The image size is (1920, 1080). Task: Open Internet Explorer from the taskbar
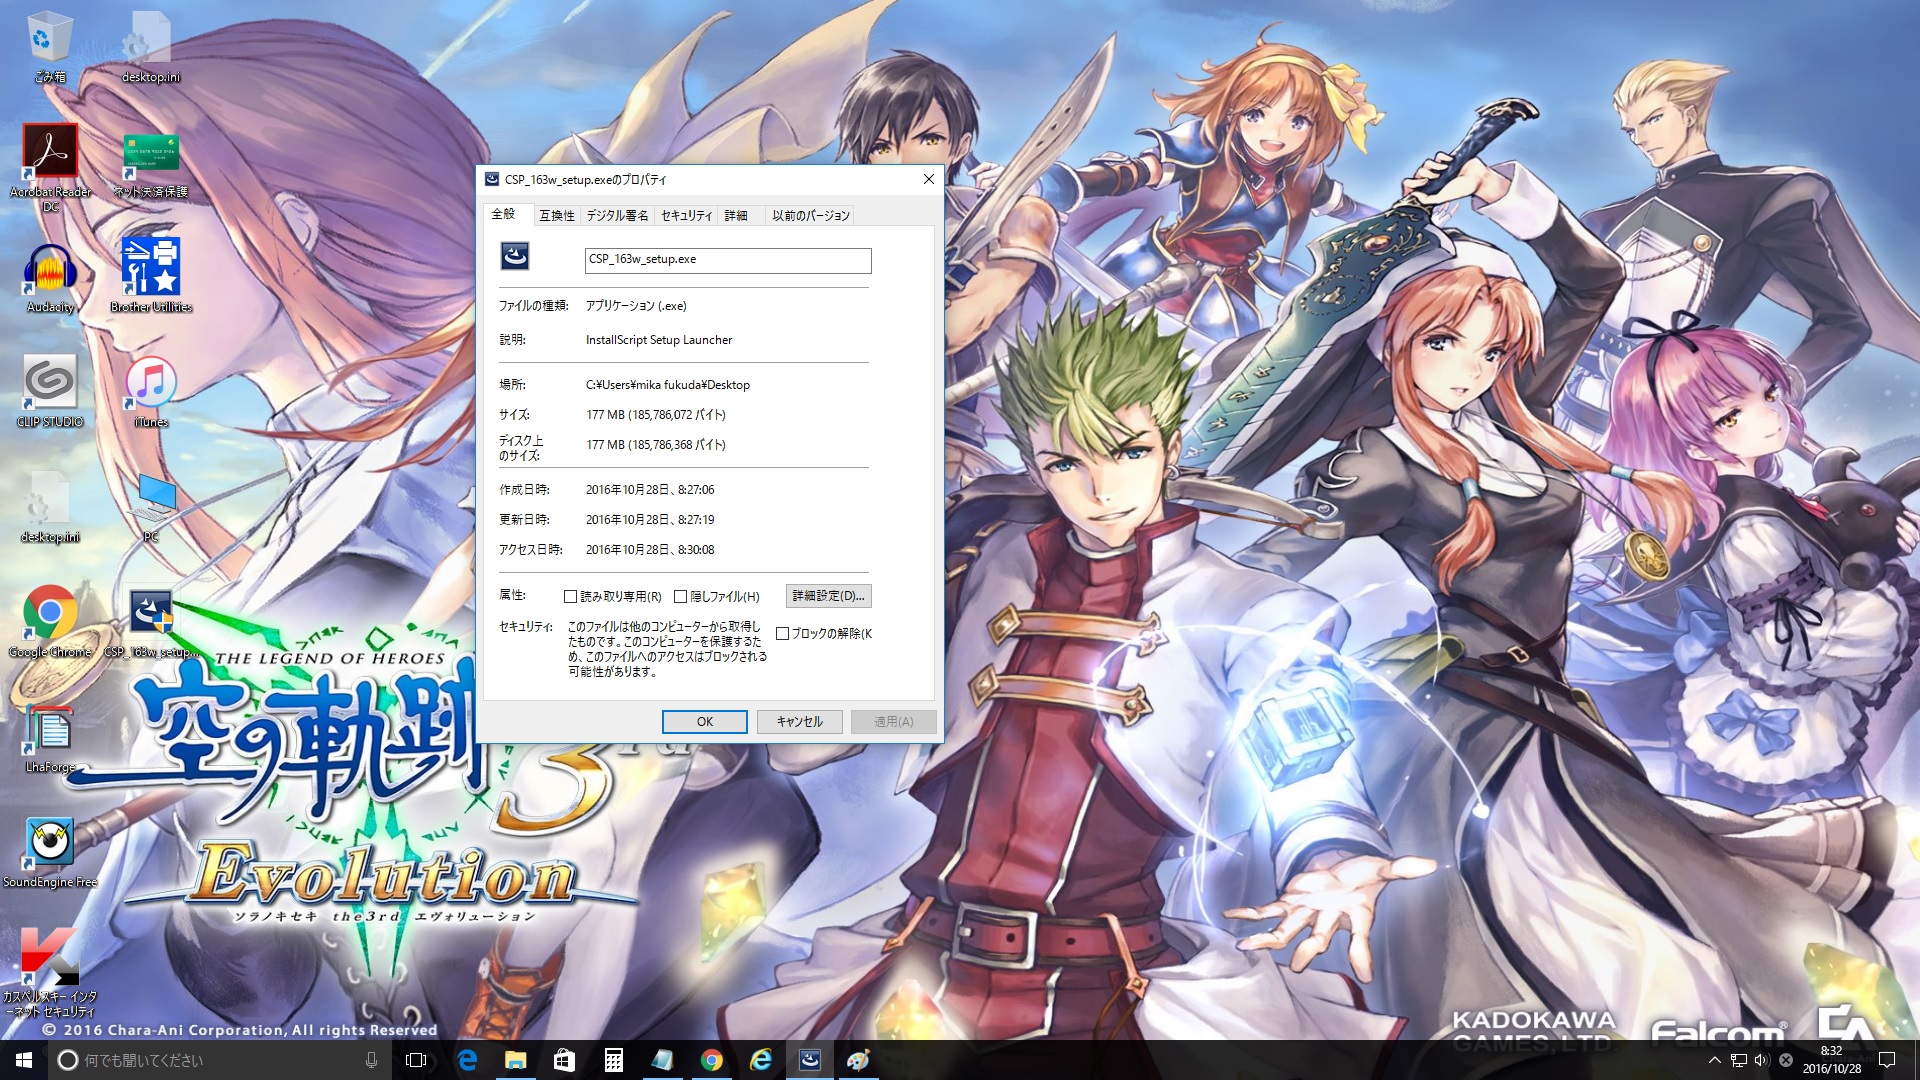tap(761, 1060)
